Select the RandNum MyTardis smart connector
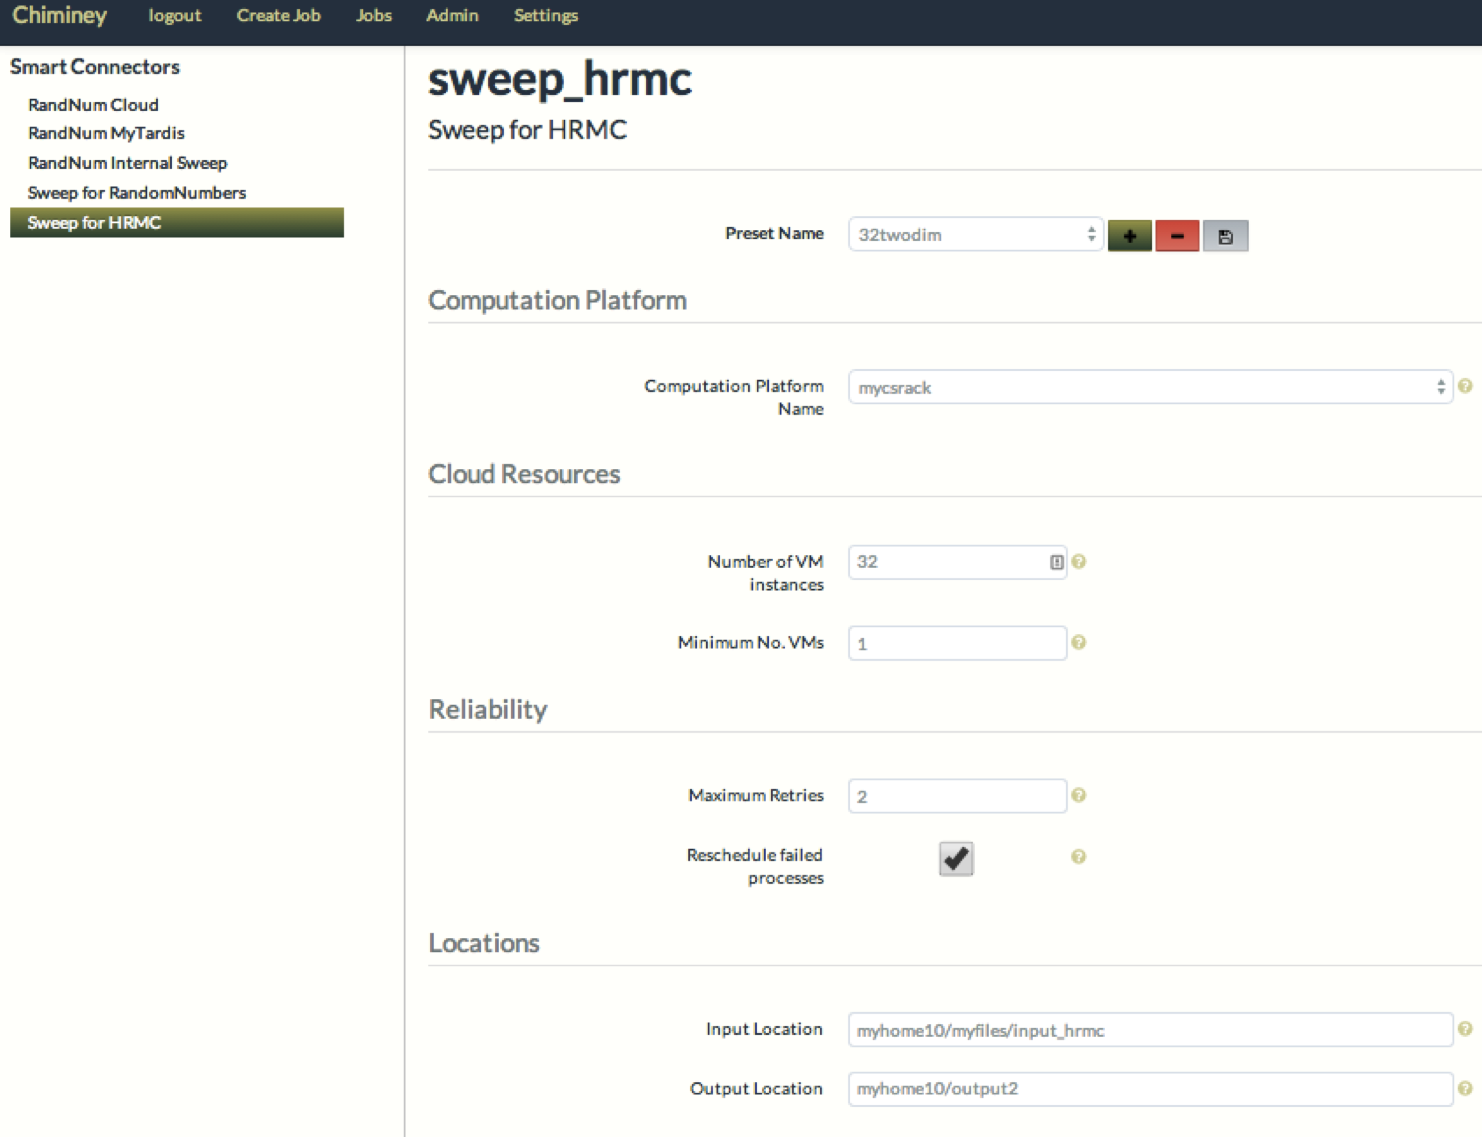Image resolution: width=1482 pixels, height=1137 pixels. click(106, 133)
